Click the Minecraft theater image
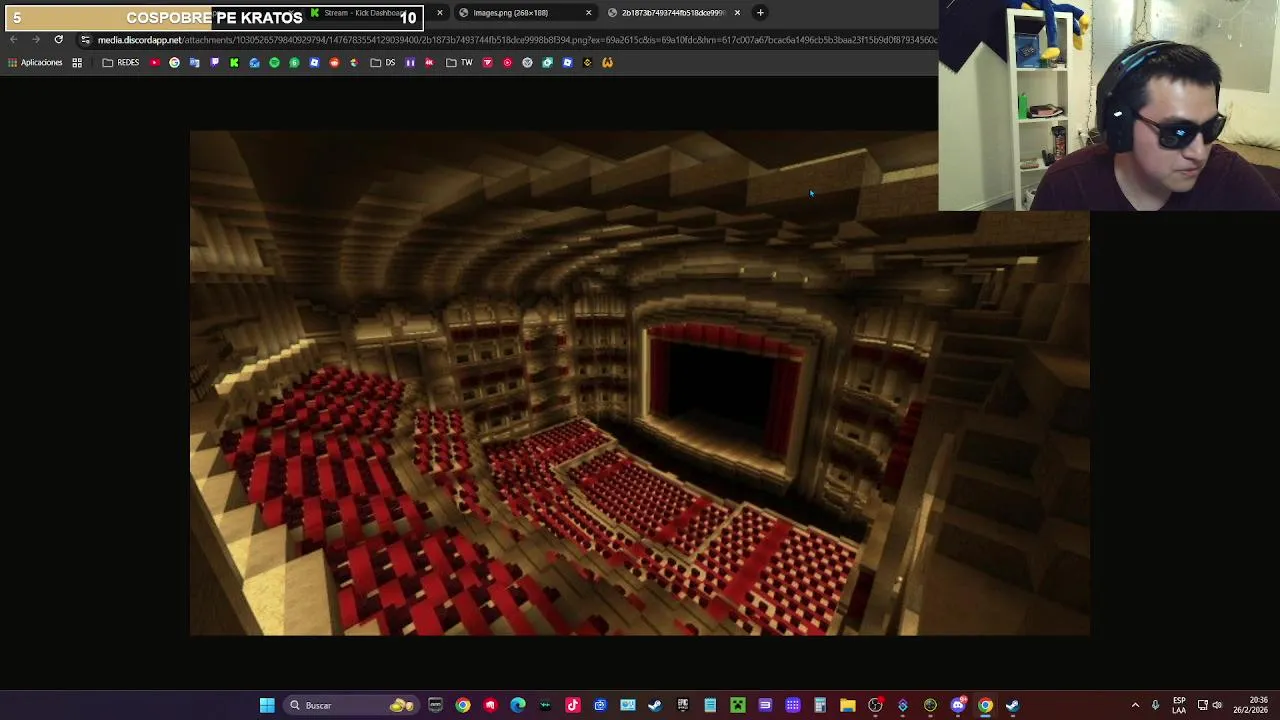The image size is (1280, 720). point(640,383)
